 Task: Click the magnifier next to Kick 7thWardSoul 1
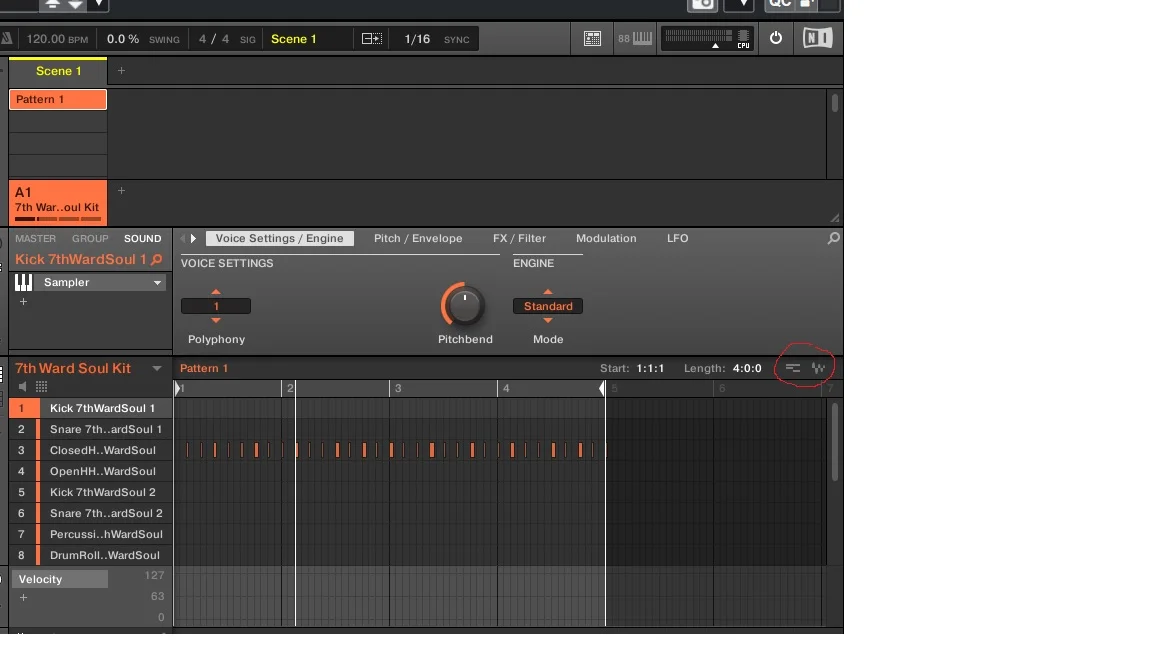(156, 259)
